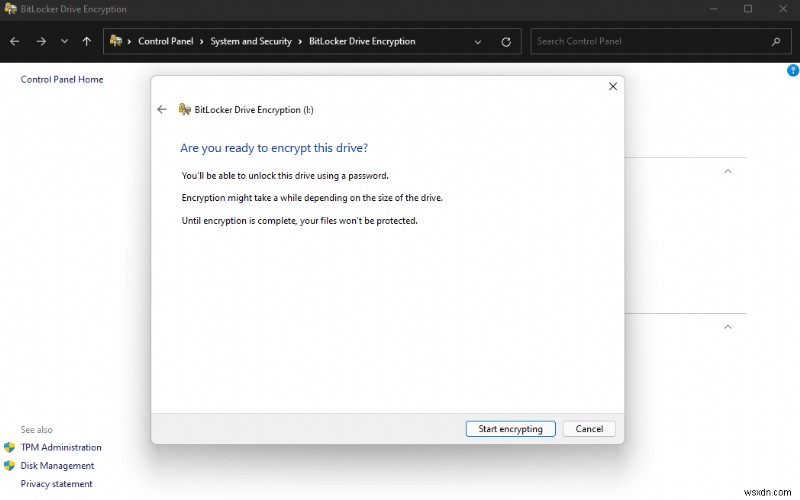The height and width of the screenshot is (500, 800).
Task: Click text 'Until encryption is complete'
Action: point(239,221)
